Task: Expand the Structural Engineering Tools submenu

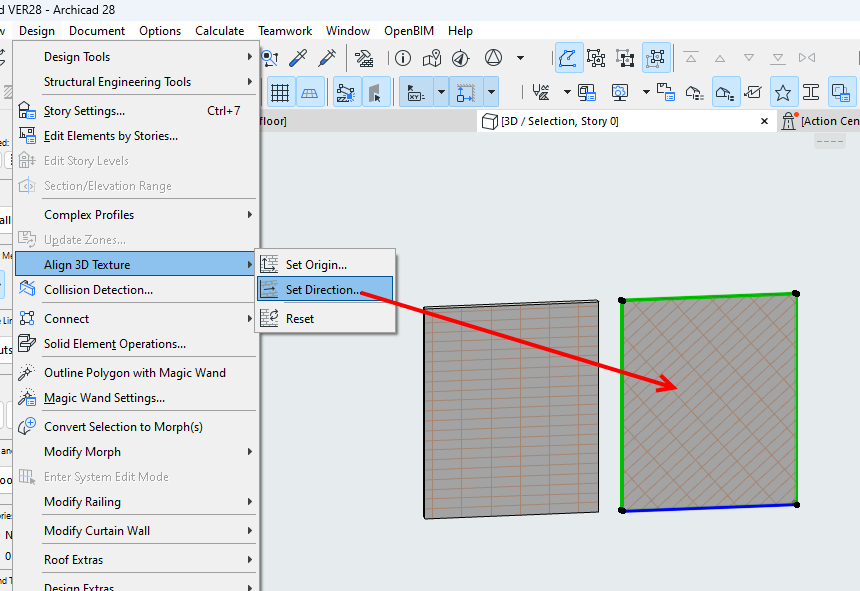Action: (x=135, y=82)
